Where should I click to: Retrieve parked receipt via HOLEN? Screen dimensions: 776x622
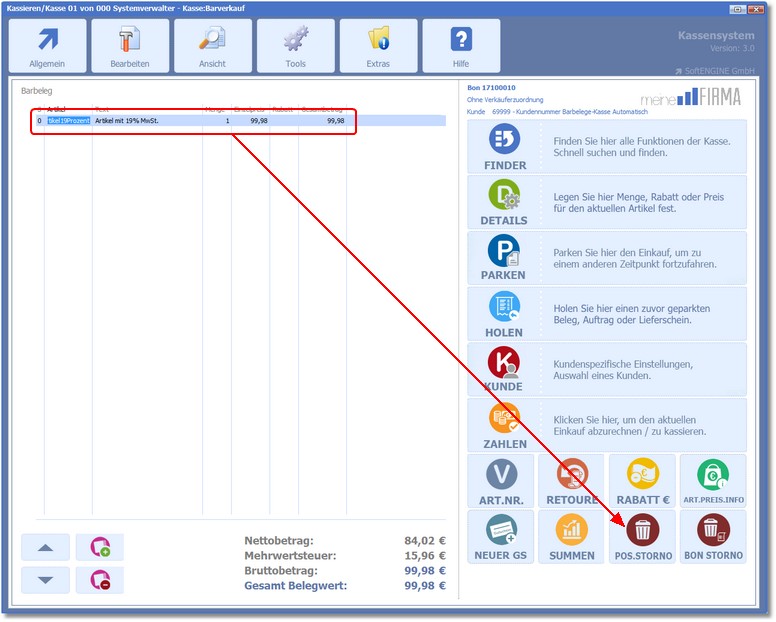pyautogui.click(x=504, y=313)
